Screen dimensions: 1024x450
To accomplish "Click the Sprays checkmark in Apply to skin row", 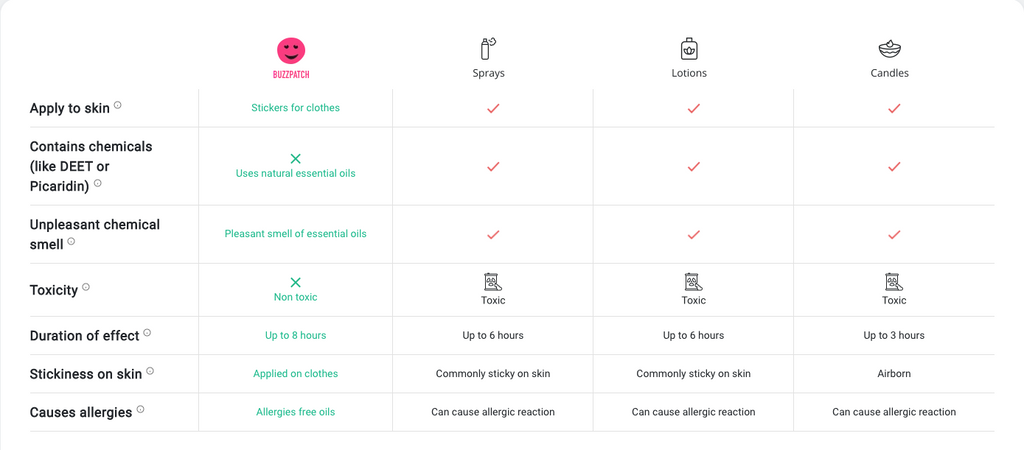I will pos(493,108).
